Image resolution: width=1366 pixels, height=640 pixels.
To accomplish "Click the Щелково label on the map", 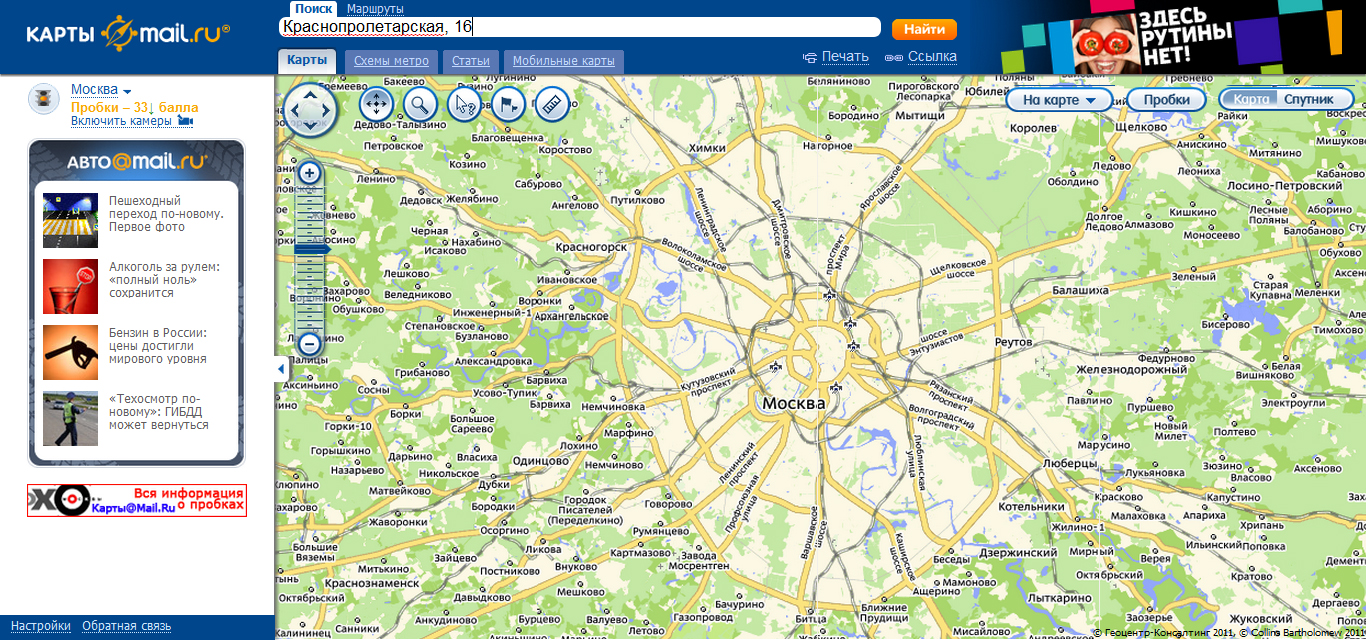I will click(1141, 127).
